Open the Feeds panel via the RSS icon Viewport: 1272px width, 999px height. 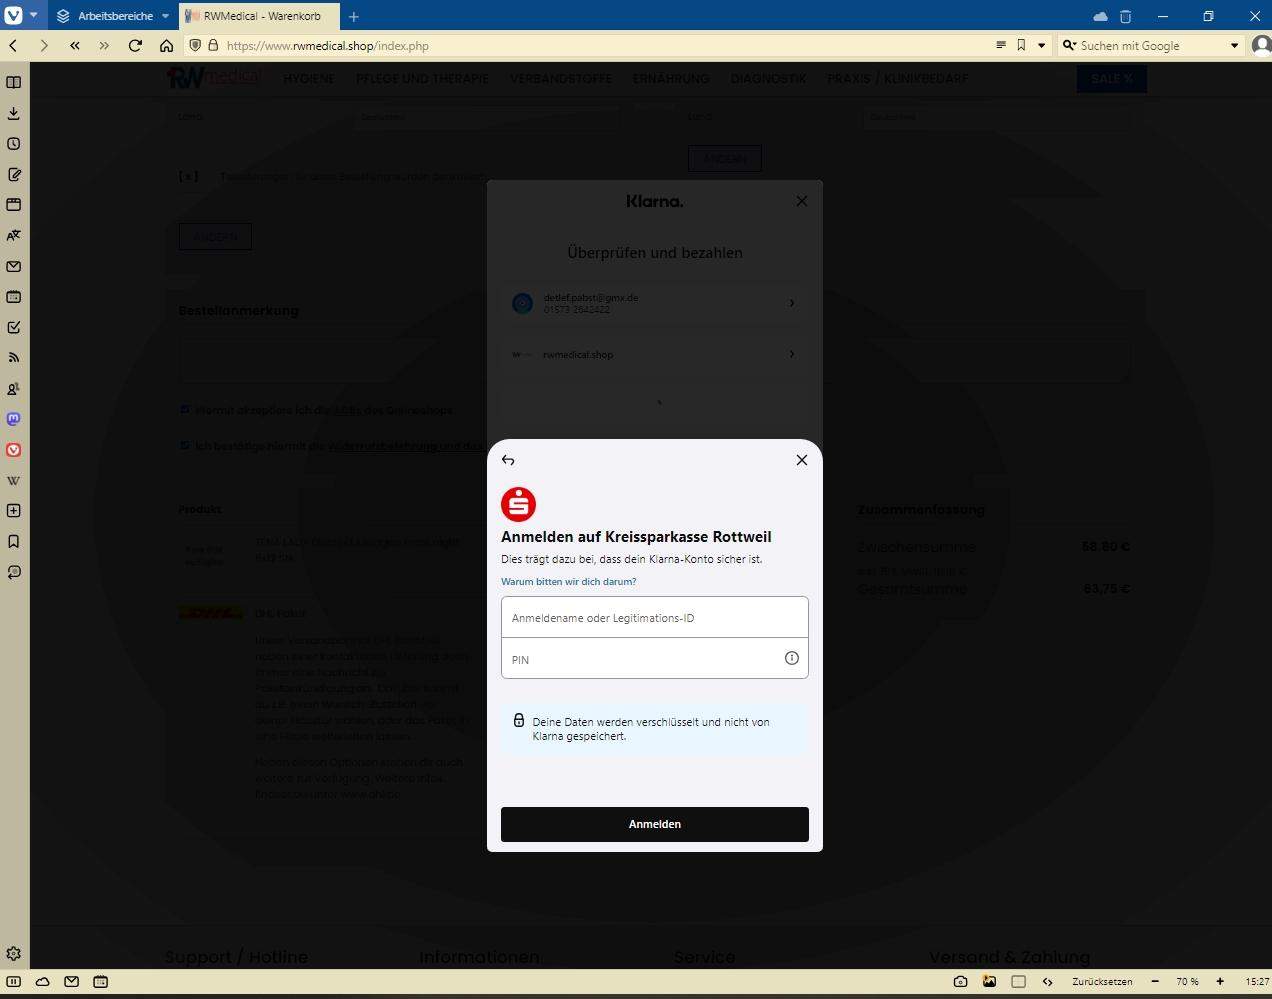coord(13,357)
